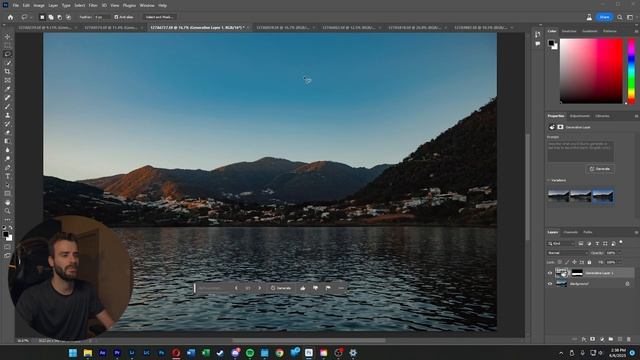This screenshot has width=640, height=360.
Task: Click Generate on the contextual task bar
Action: [x=281, y=288]
